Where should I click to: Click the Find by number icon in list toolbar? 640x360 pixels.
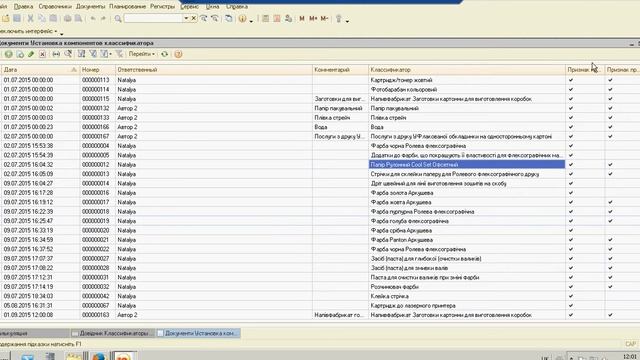point(68,54)
